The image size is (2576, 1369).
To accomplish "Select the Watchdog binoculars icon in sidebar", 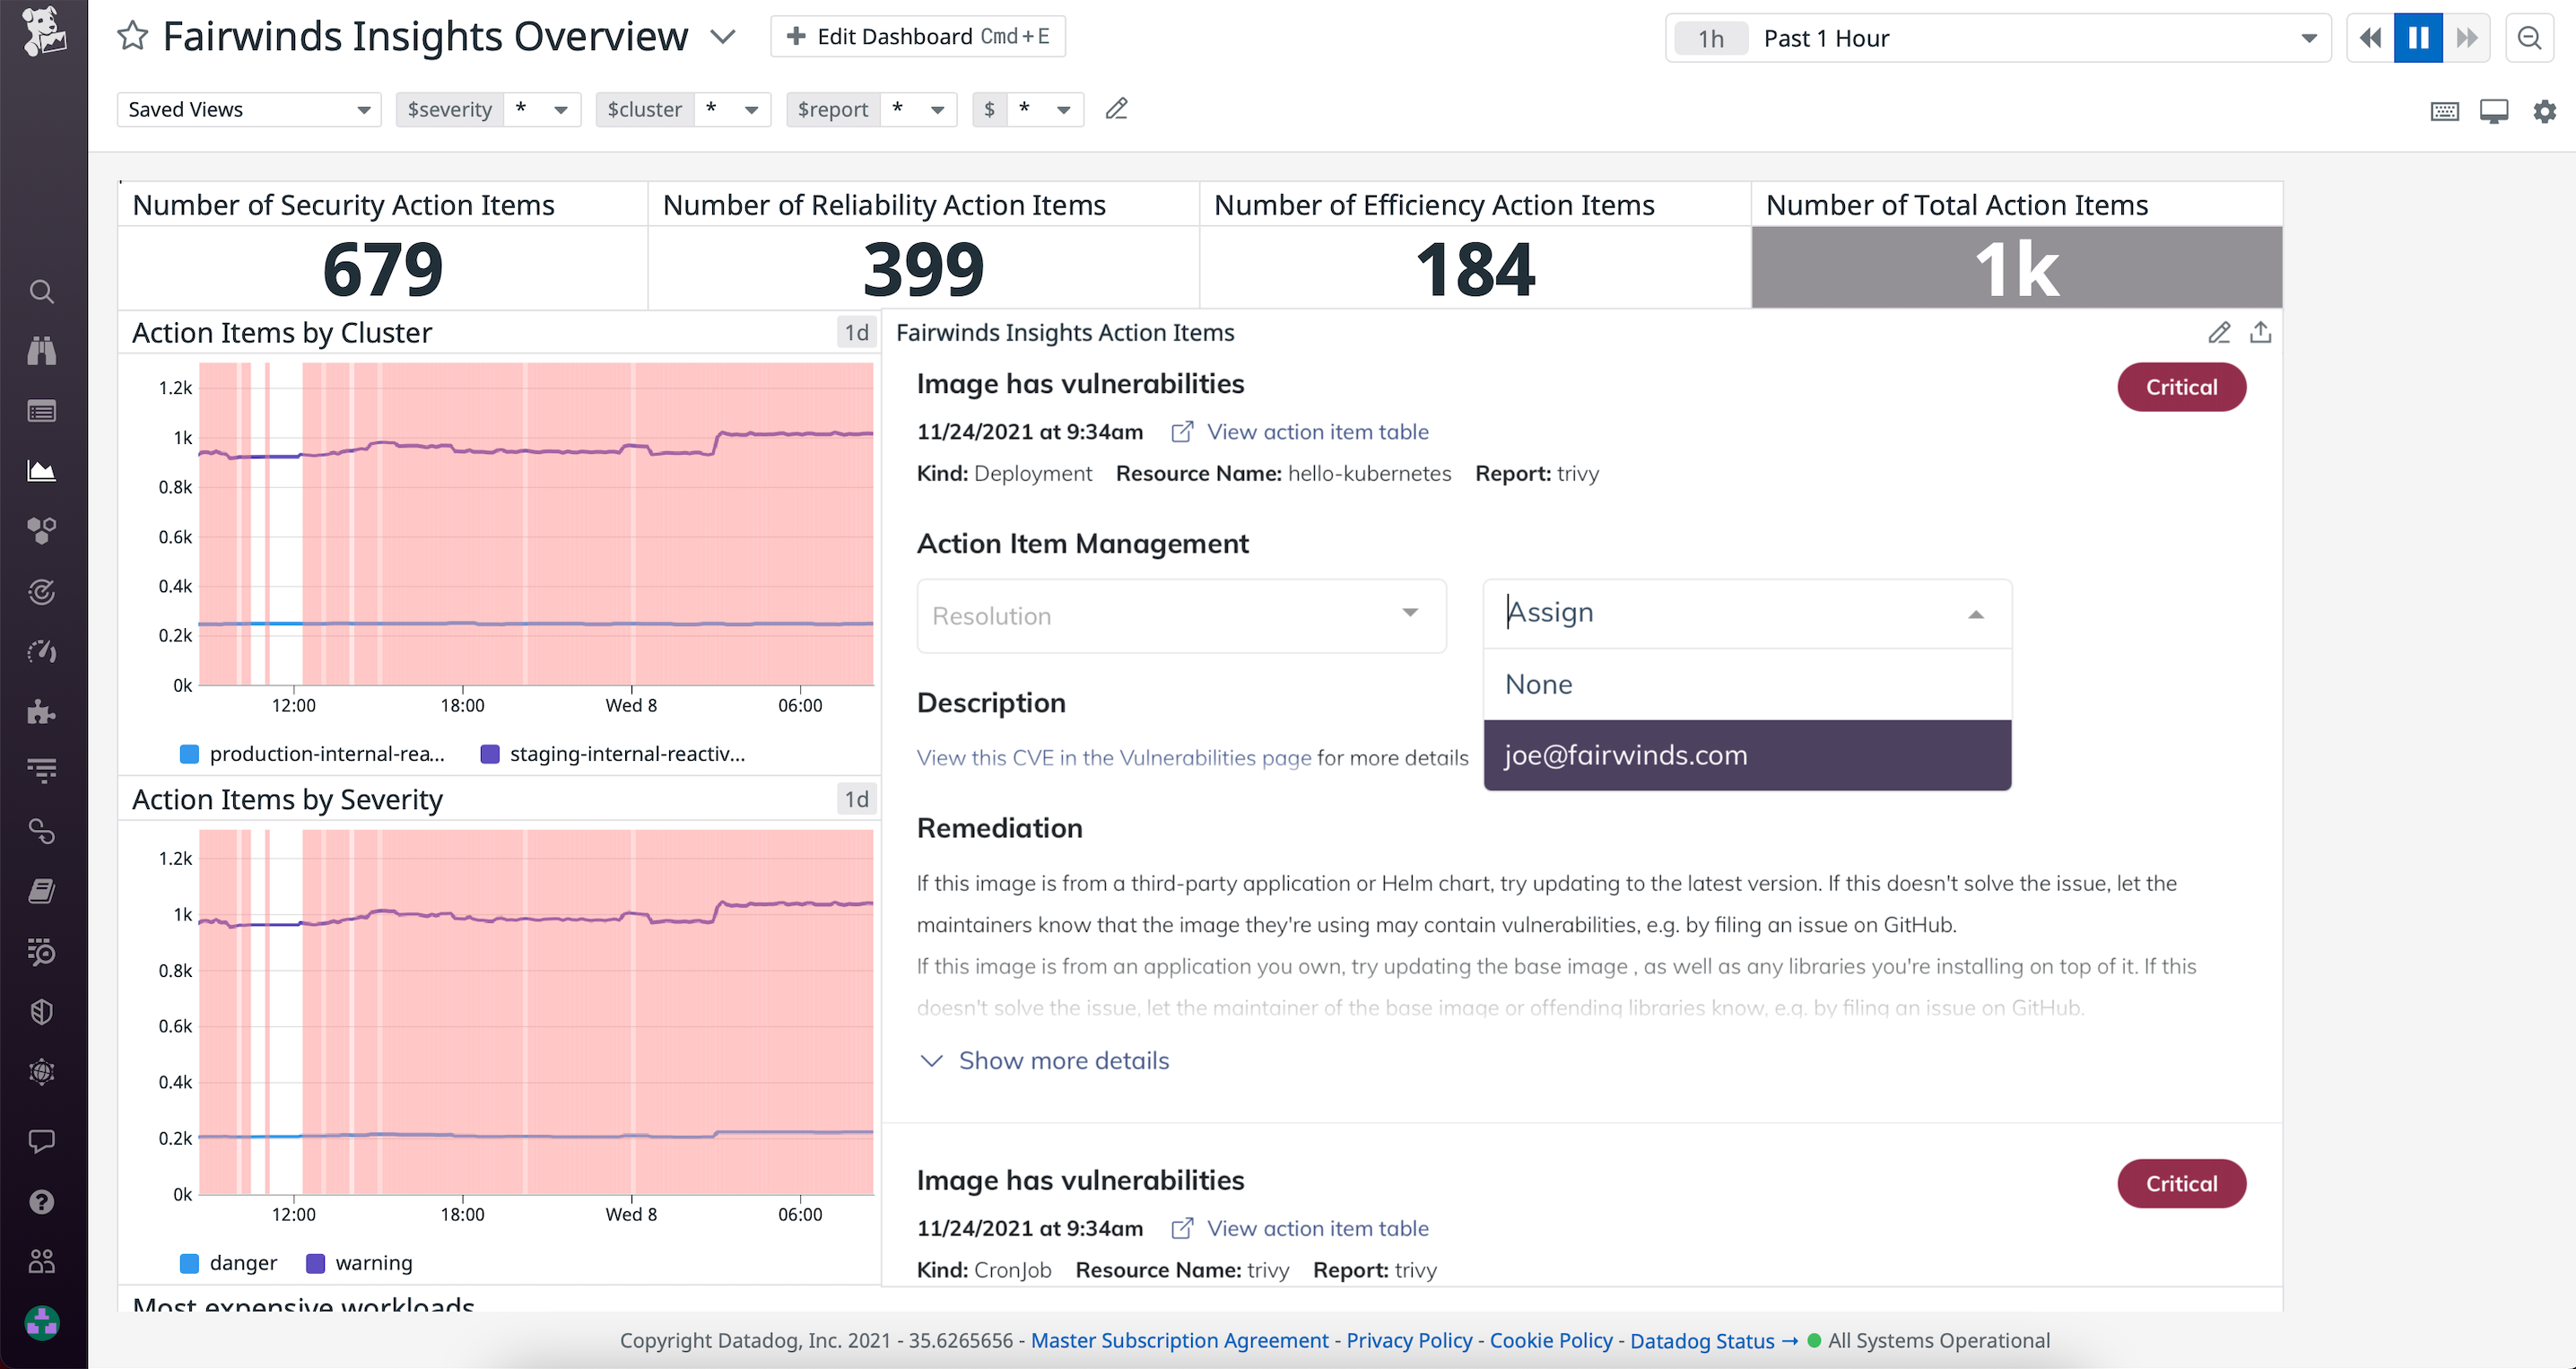I will pos(42,351).
